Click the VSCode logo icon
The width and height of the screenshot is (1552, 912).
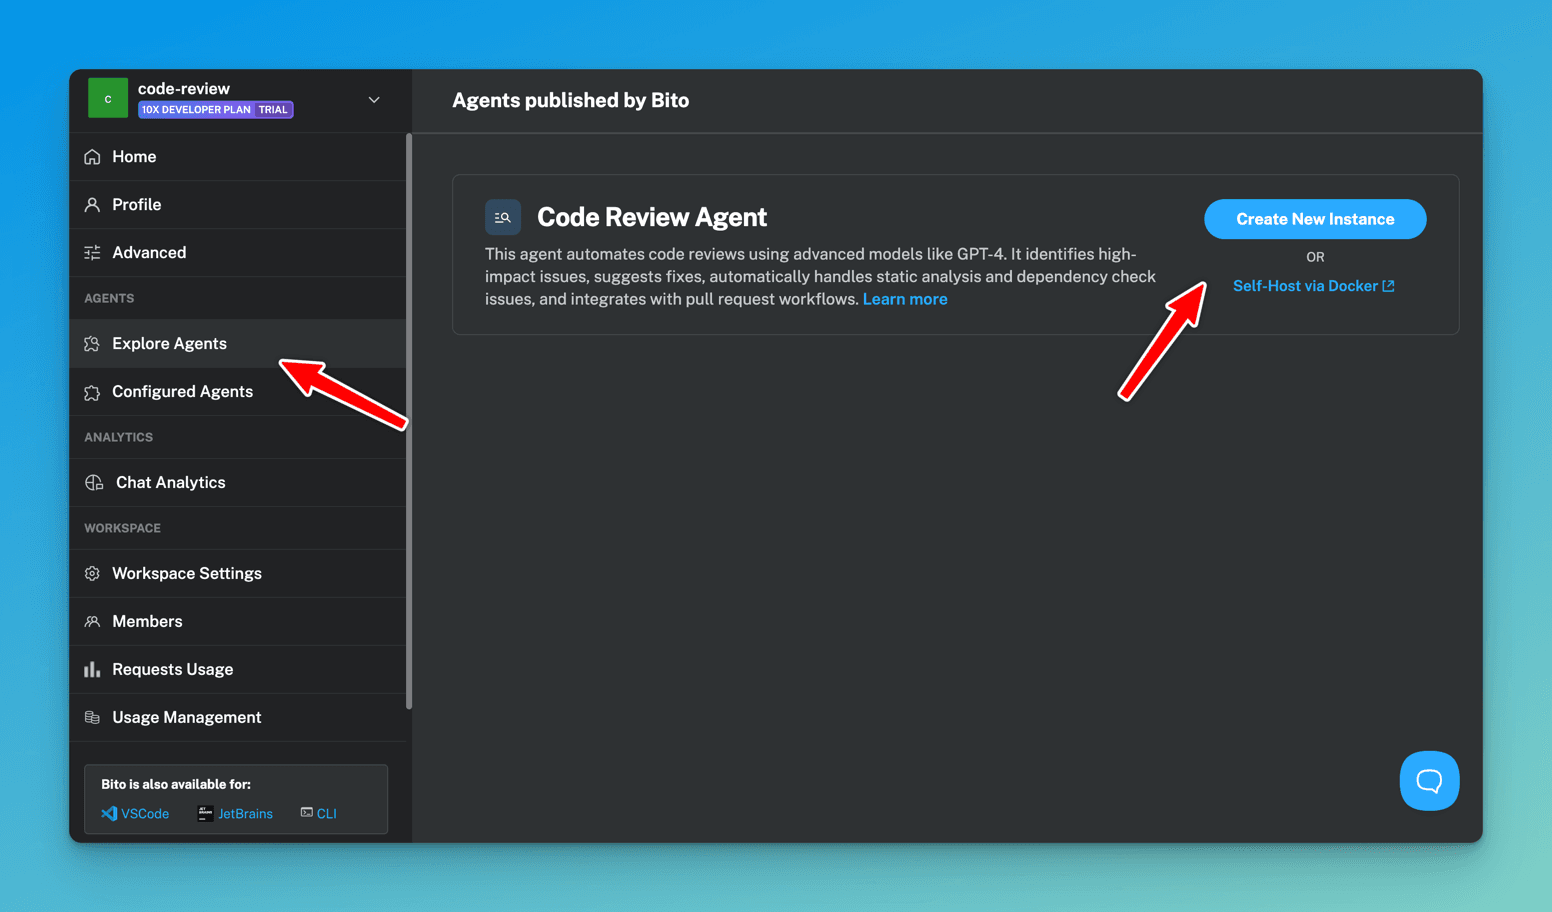point(109,814)
